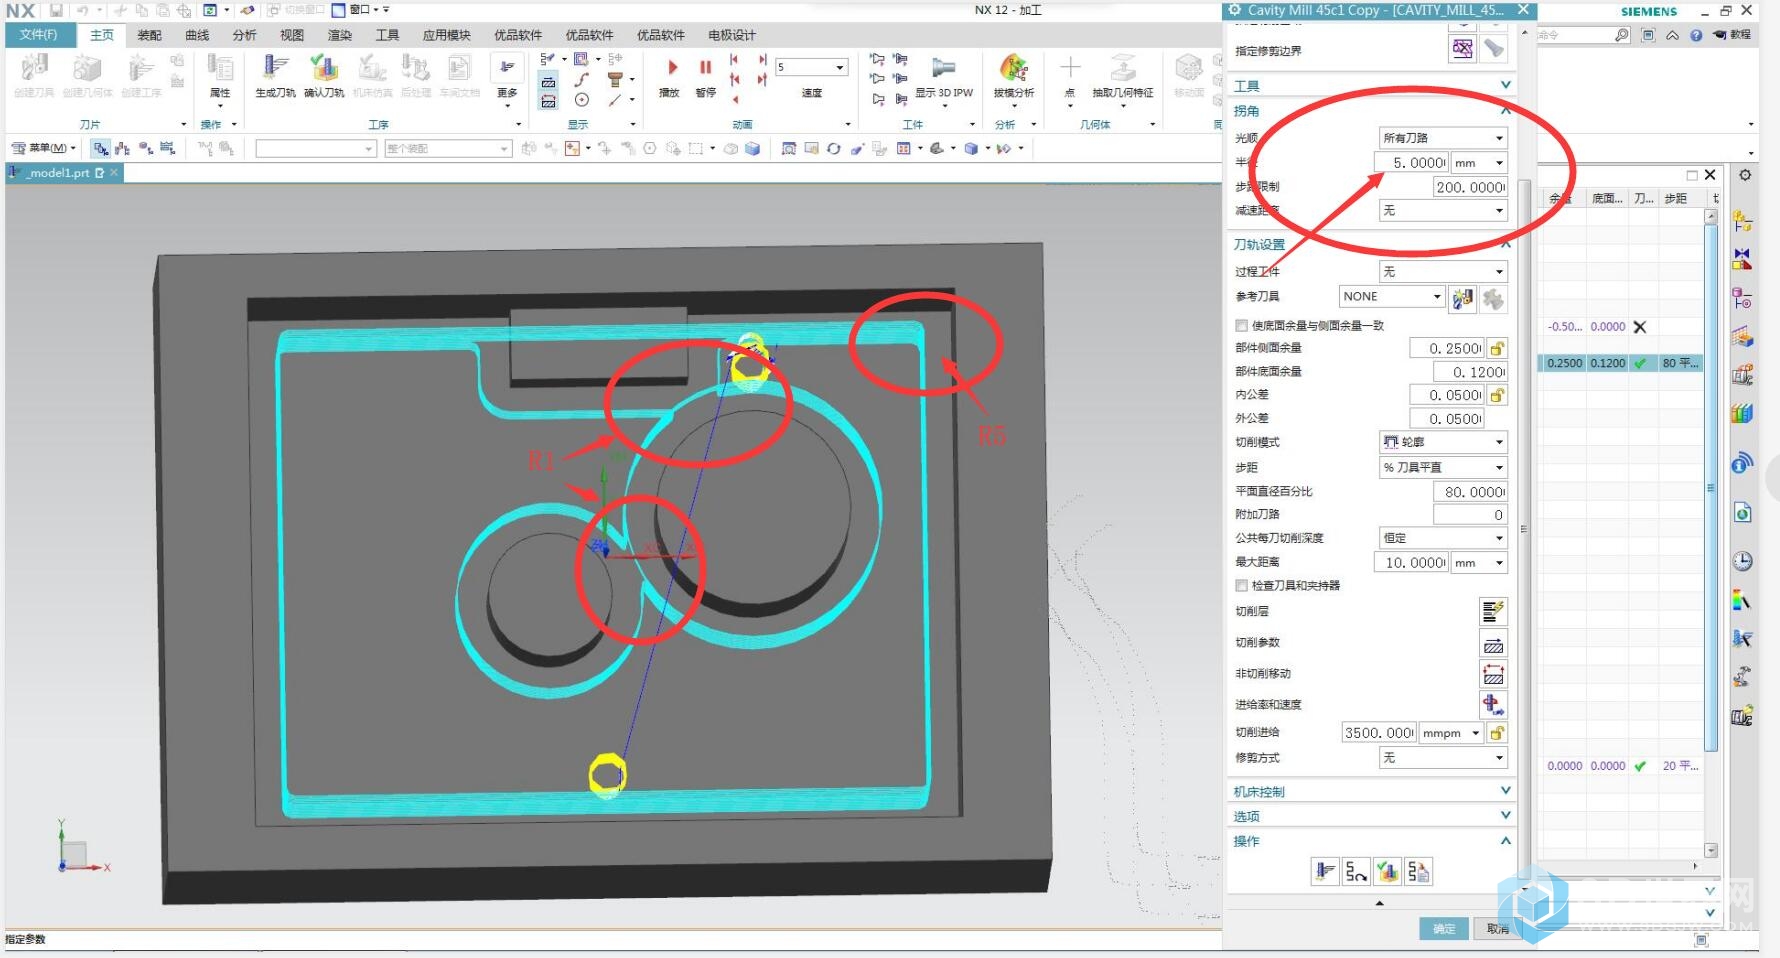Open the history clock tab in resource bar
This screenshot has height=958, width=1780.
pyautogui.click(x=1742, y=561)
